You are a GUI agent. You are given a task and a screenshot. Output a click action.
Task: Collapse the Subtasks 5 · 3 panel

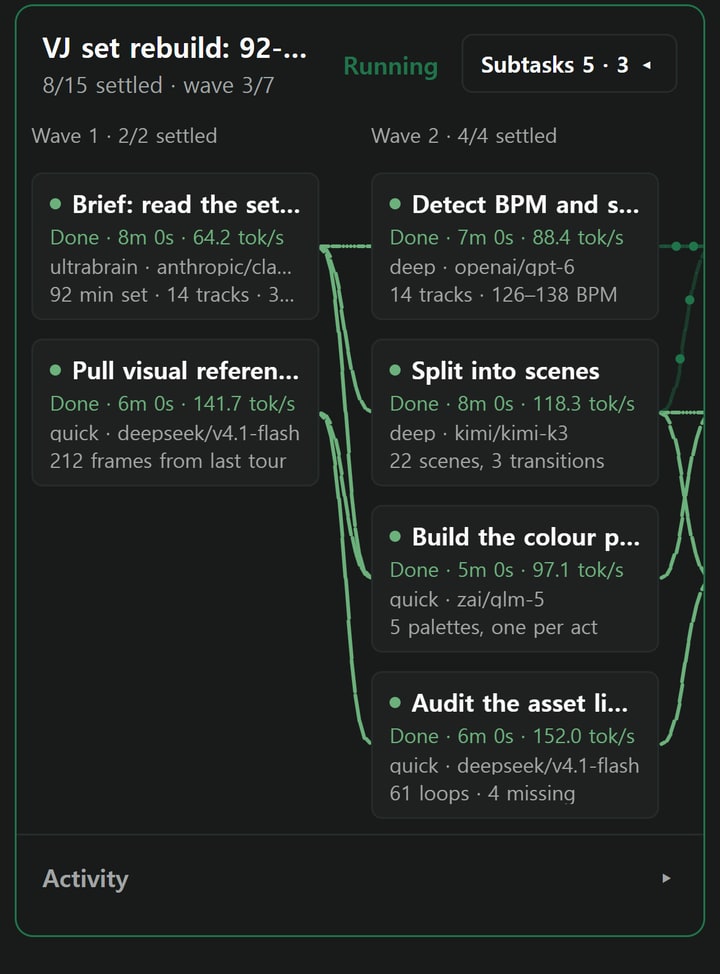[569, 64]
